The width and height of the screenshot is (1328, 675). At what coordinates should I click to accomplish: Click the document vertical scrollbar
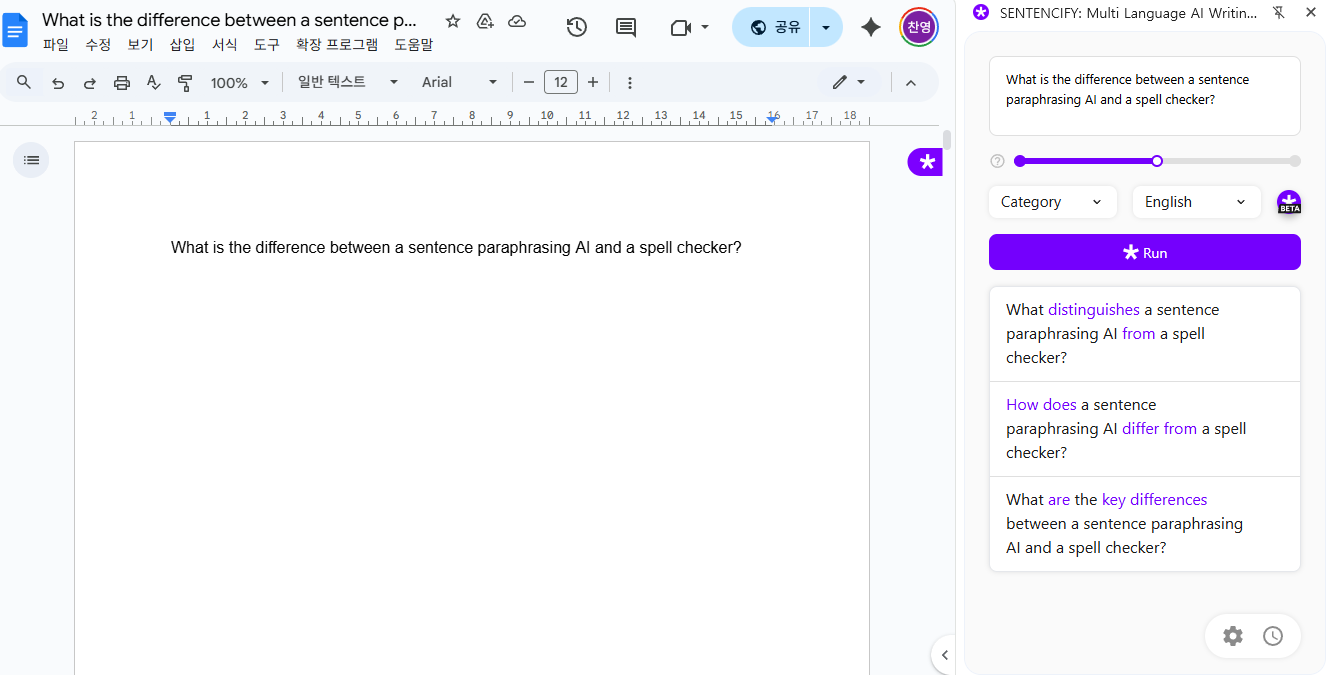[x=946, y=140]
